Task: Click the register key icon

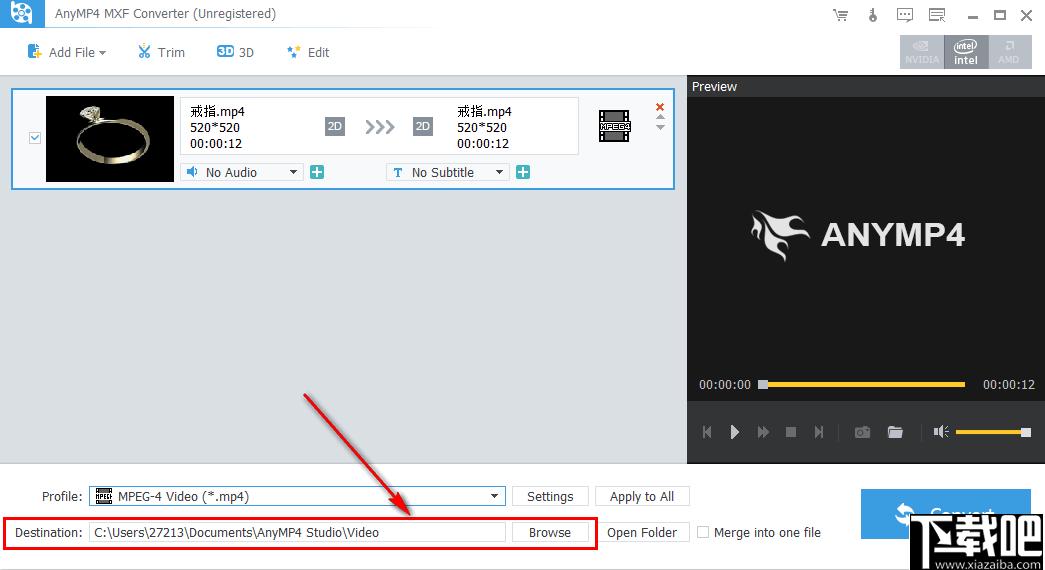Action: click(x=872, y=15)
